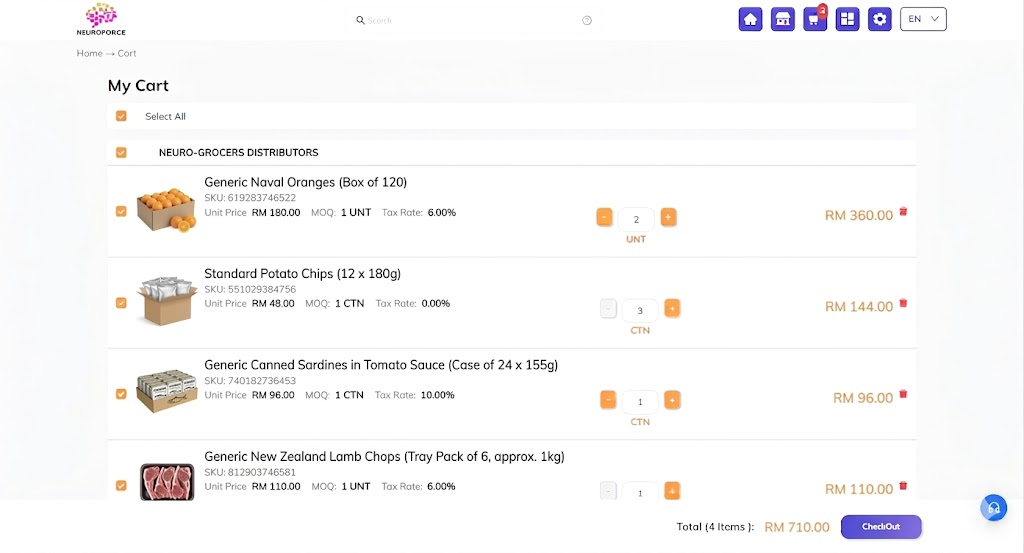Decrease quantity of Canned Sardines
This screenshot has height=553, width=1024.
608,400
